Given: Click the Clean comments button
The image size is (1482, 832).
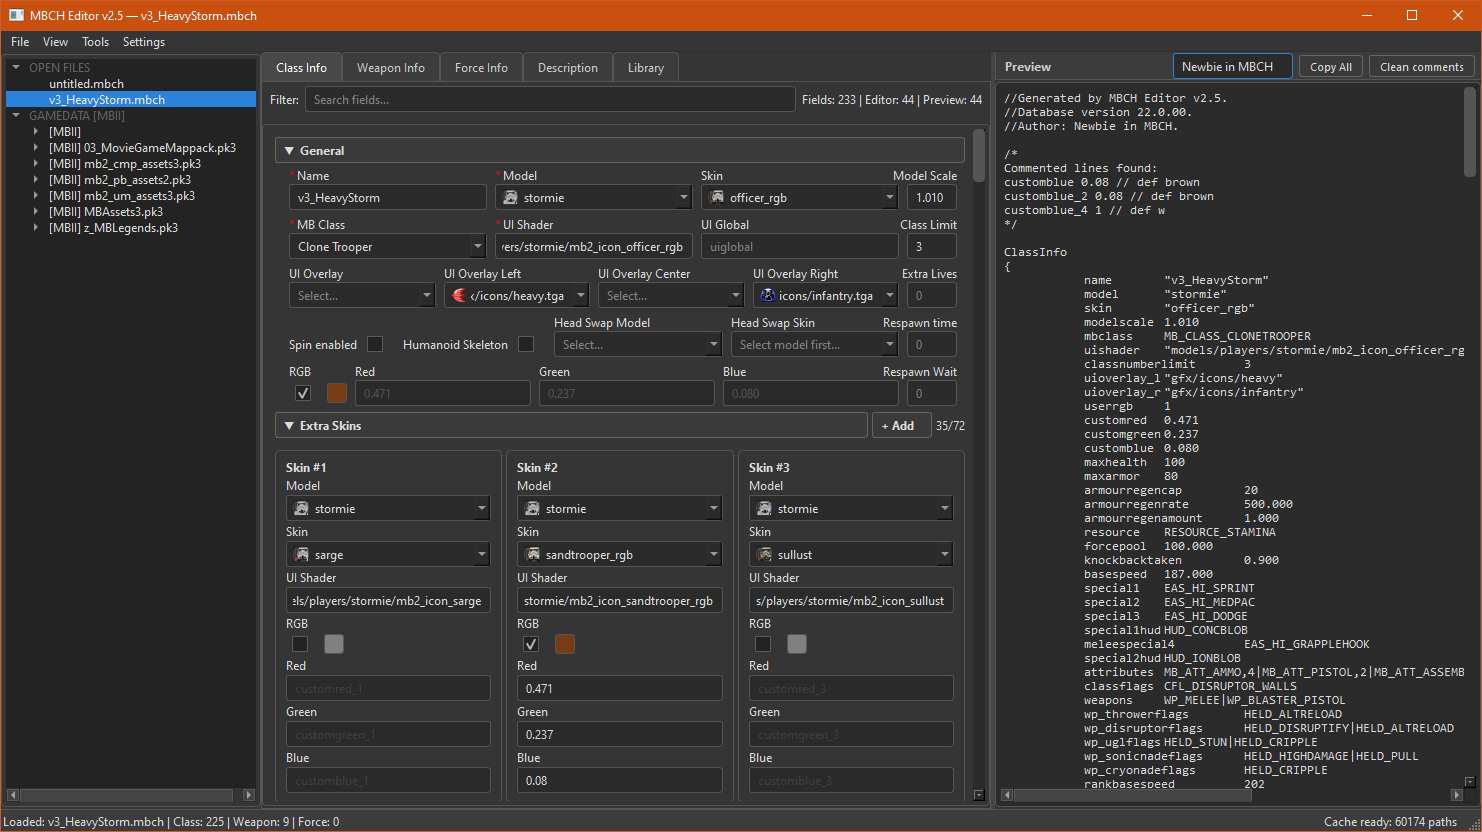Looking at the screenshot, I should click(1422, 67).
